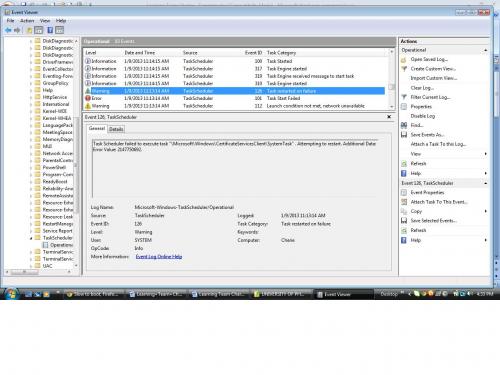
Task: Click Properties action icon
Action: 404,107
